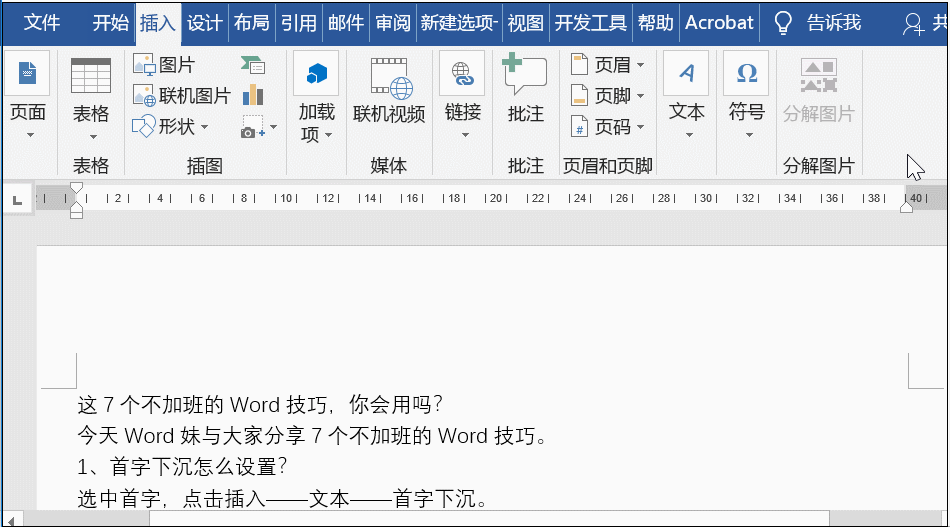The height and width of the screenshot is (527, 950).
Task: Open the 新建选项 custom tab
Action: (x=459, y=23)
